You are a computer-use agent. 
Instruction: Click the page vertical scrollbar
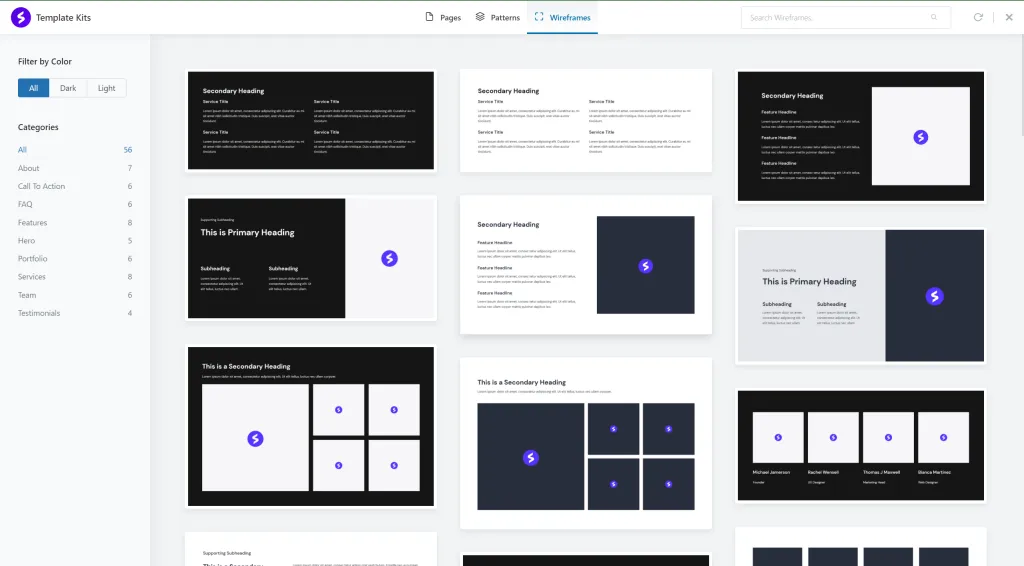pos(1019,90)
